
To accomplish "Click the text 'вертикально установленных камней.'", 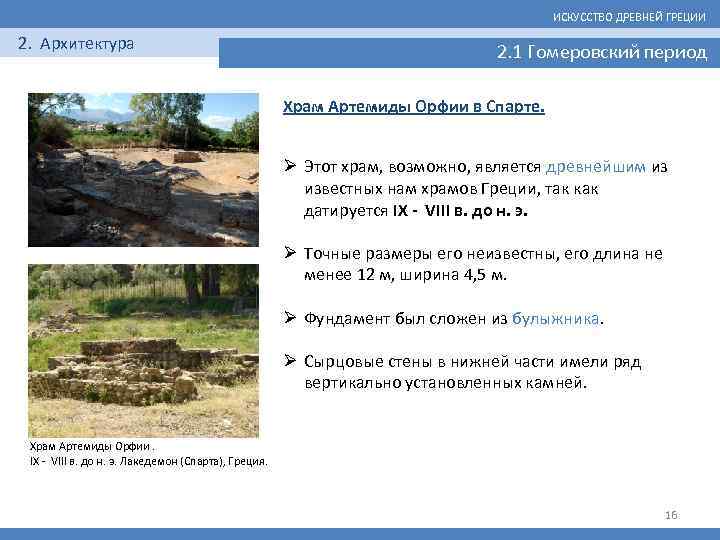I will point(445,383).
